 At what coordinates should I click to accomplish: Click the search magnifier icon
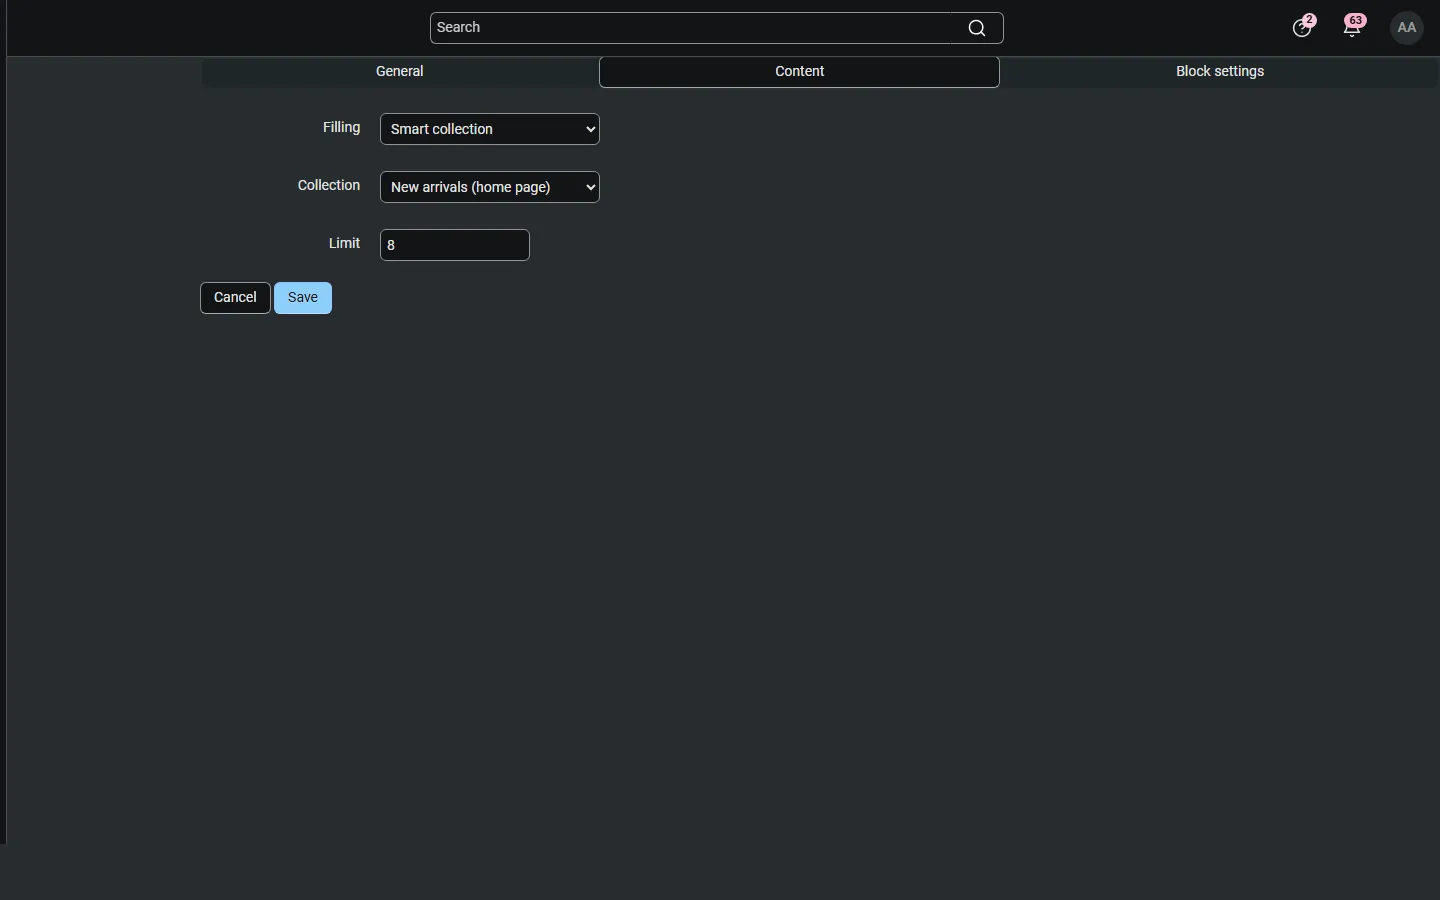click(977, 29)
